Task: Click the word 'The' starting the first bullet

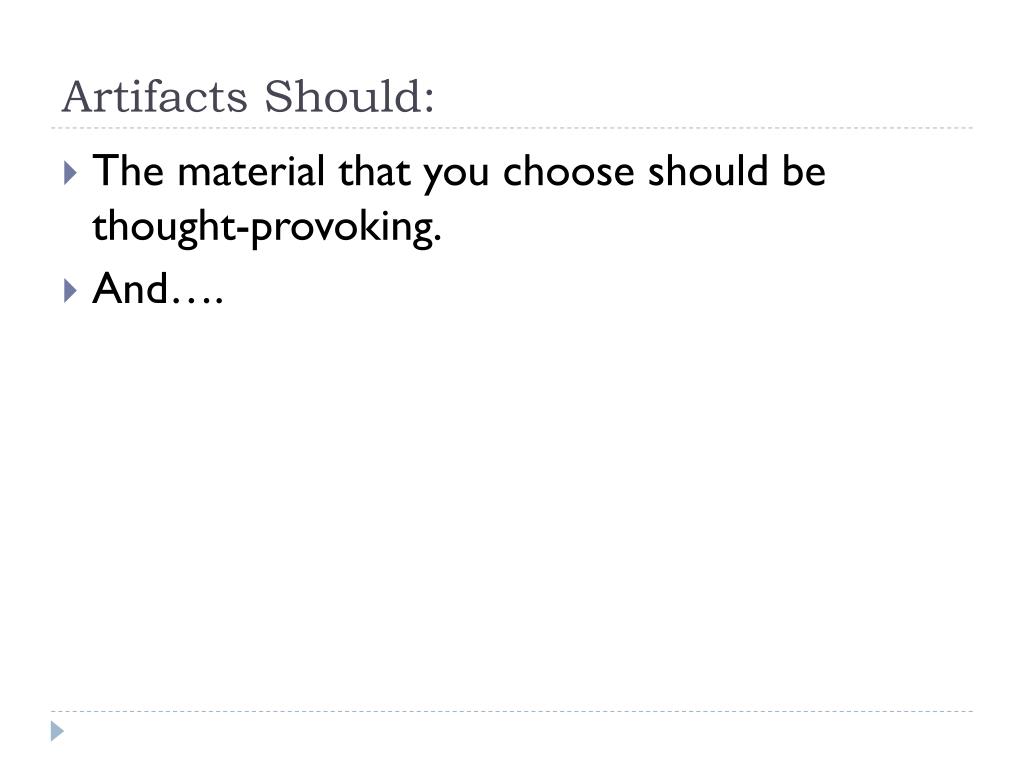Action: pyautogui.click(x=128, y=171)
